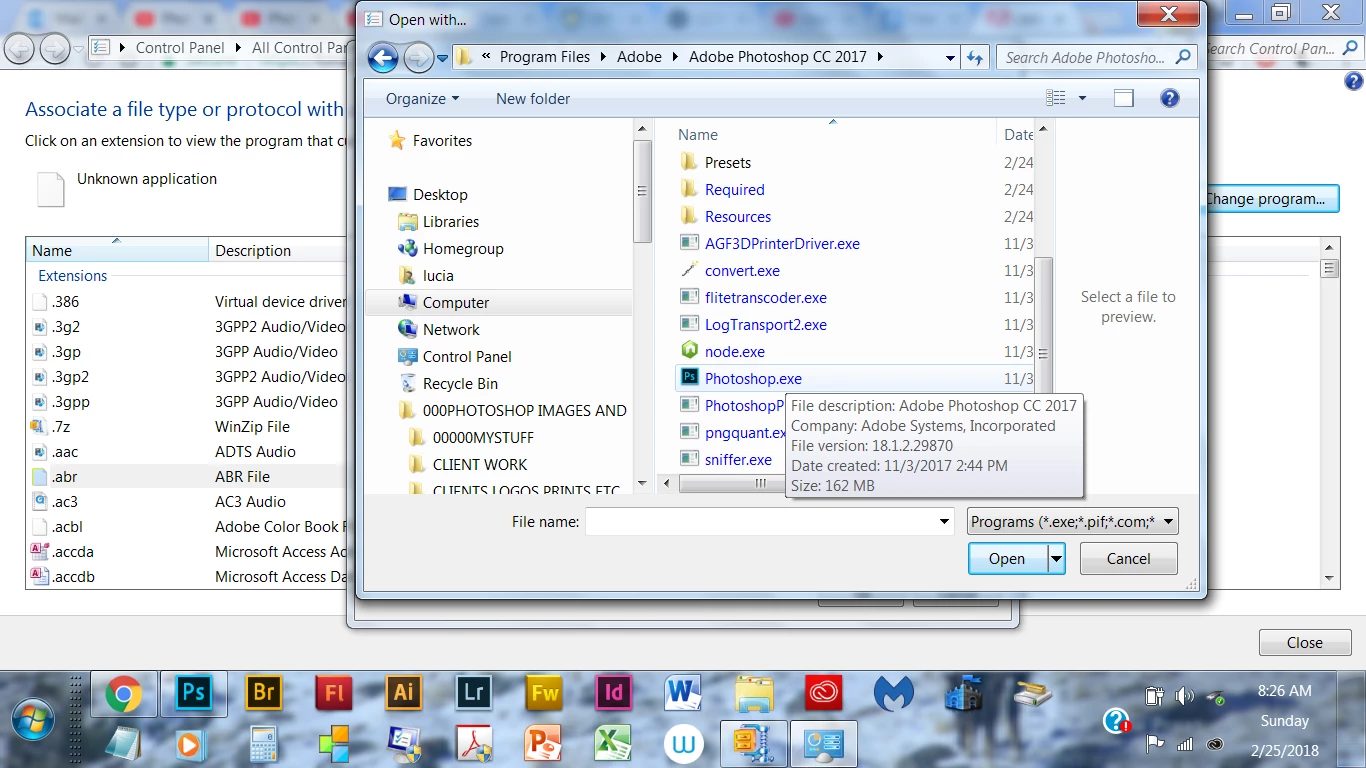Select Computer in the navigation pane
The height and width of the screenshot is (768, 1366).
tap(456, 303)
